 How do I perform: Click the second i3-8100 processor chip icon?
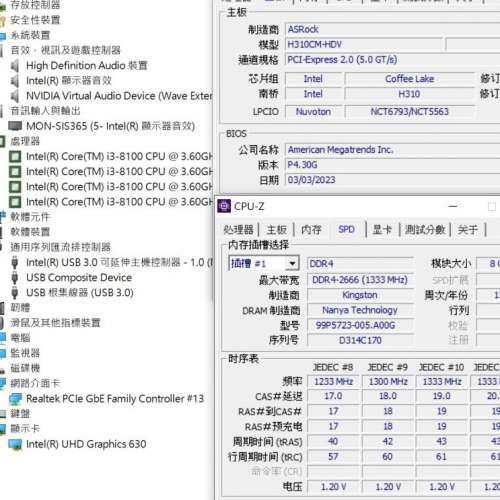(x=15, y=172)
